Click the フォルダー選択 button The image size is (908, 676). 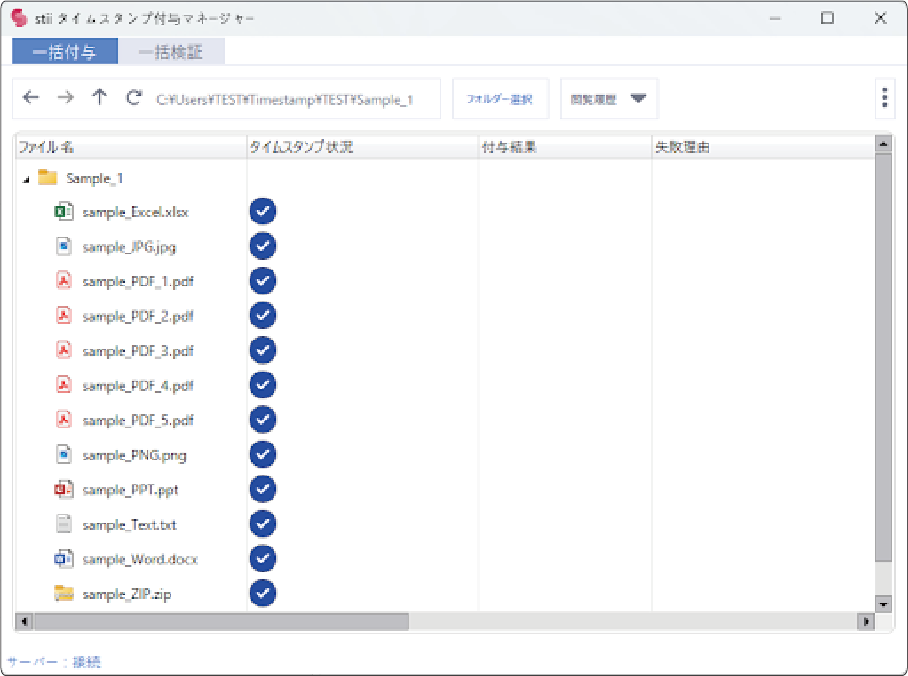[x=500, y=99]
